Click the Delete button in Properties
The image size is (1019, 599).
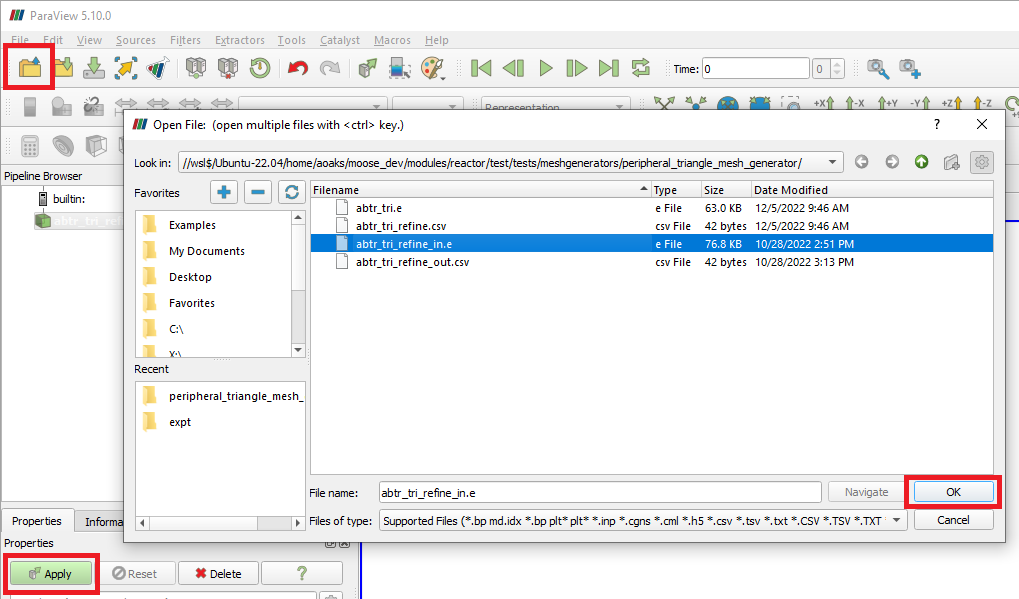218,574
